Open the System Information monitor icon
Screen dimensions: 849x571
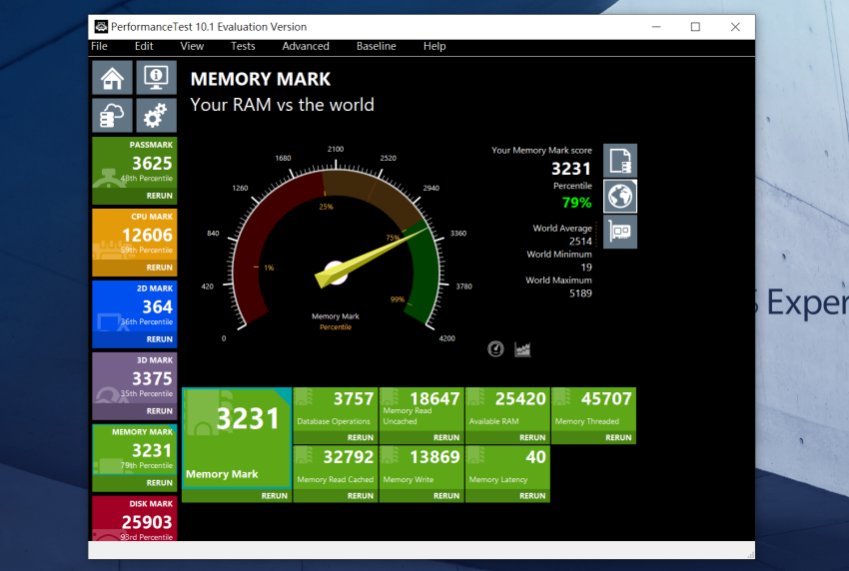tap(156, 78)
